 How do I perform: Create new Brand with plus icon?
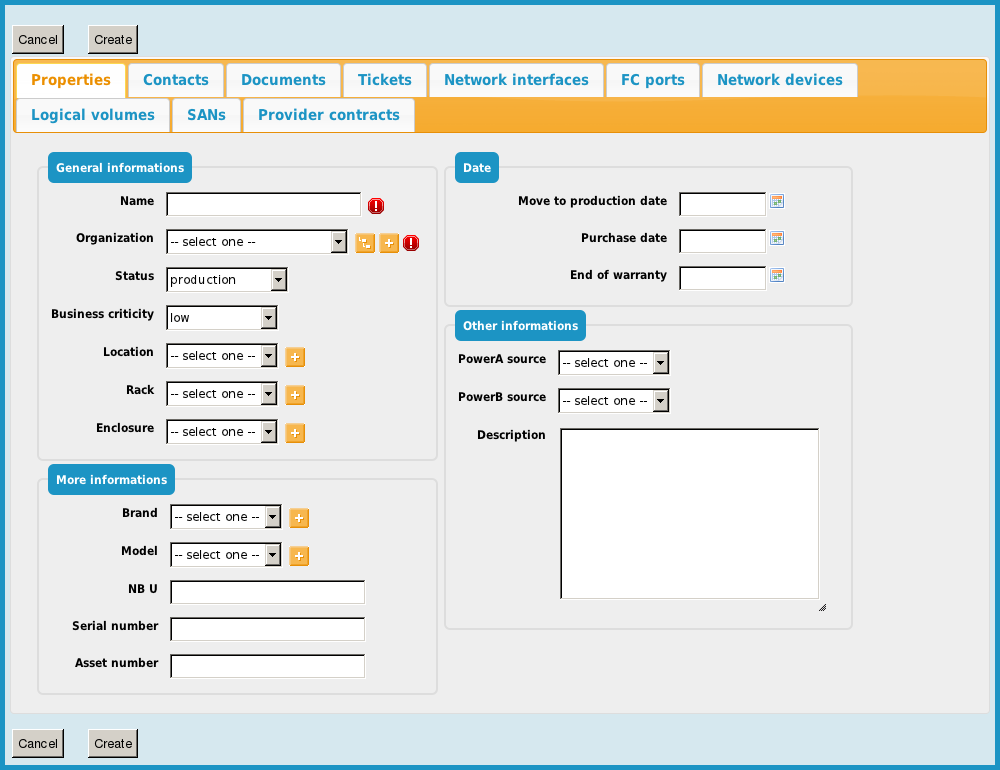tap(299, 518)
